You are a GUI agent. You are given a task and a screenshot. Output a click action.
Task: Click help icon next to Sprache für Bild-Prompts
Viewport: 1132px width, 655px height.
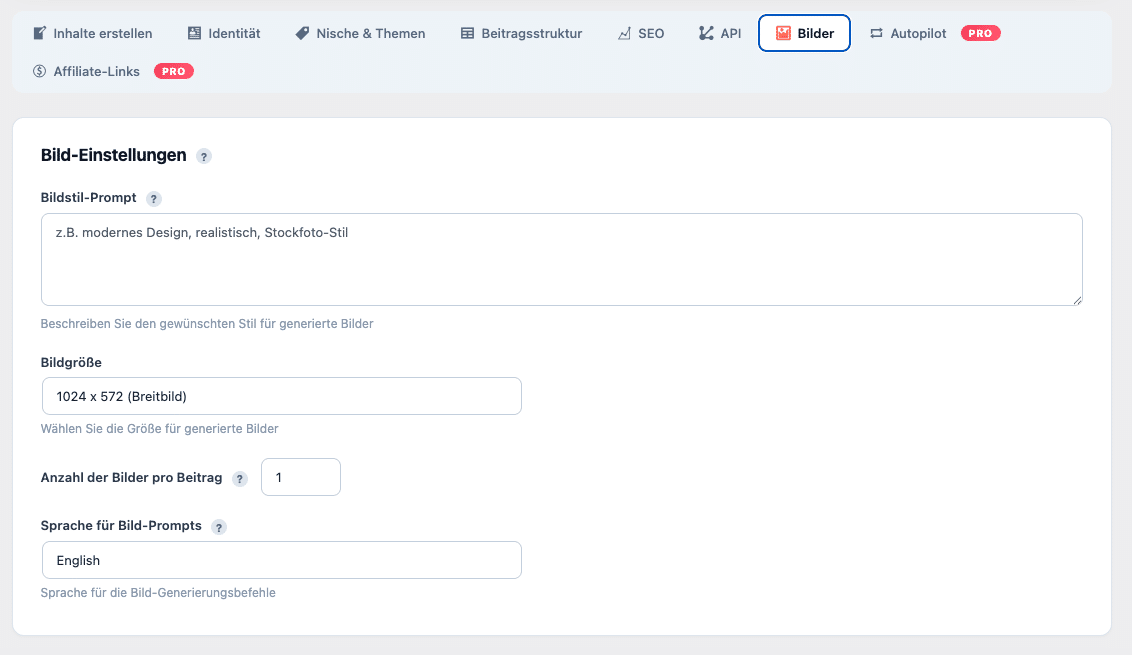point(219,527)
